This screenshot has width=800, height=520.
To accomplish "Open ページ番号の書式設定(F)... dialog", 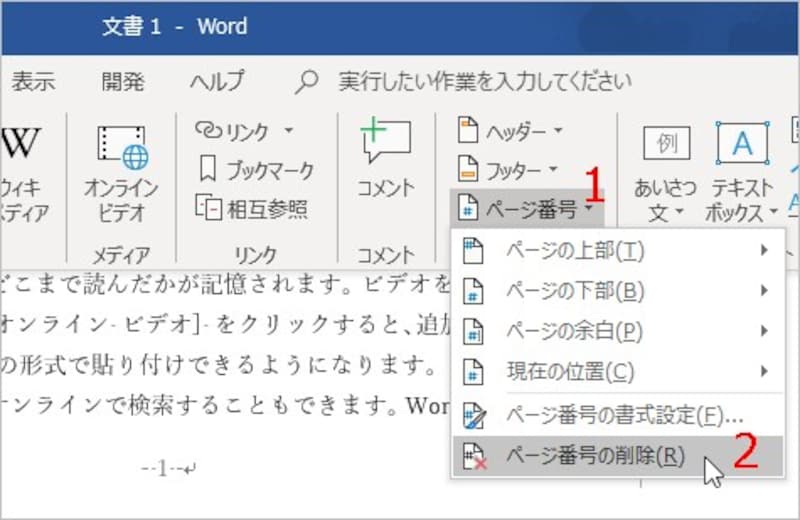I will (618, 415).
